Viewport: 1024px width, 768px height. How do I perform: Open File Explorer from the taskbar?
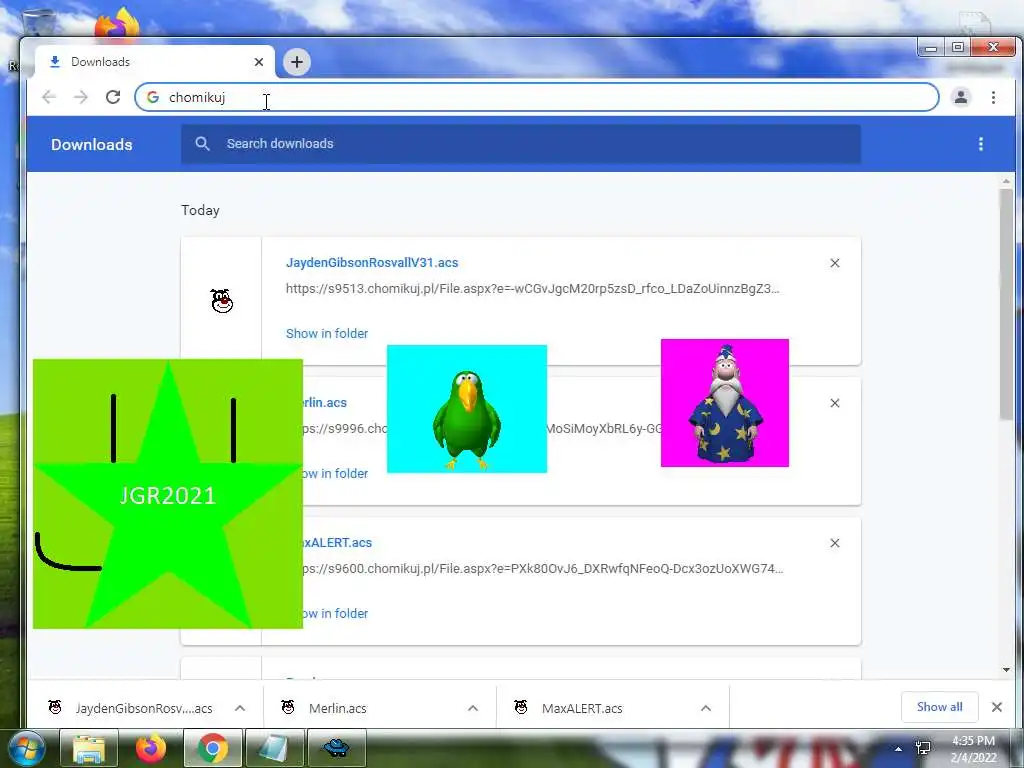89,748
